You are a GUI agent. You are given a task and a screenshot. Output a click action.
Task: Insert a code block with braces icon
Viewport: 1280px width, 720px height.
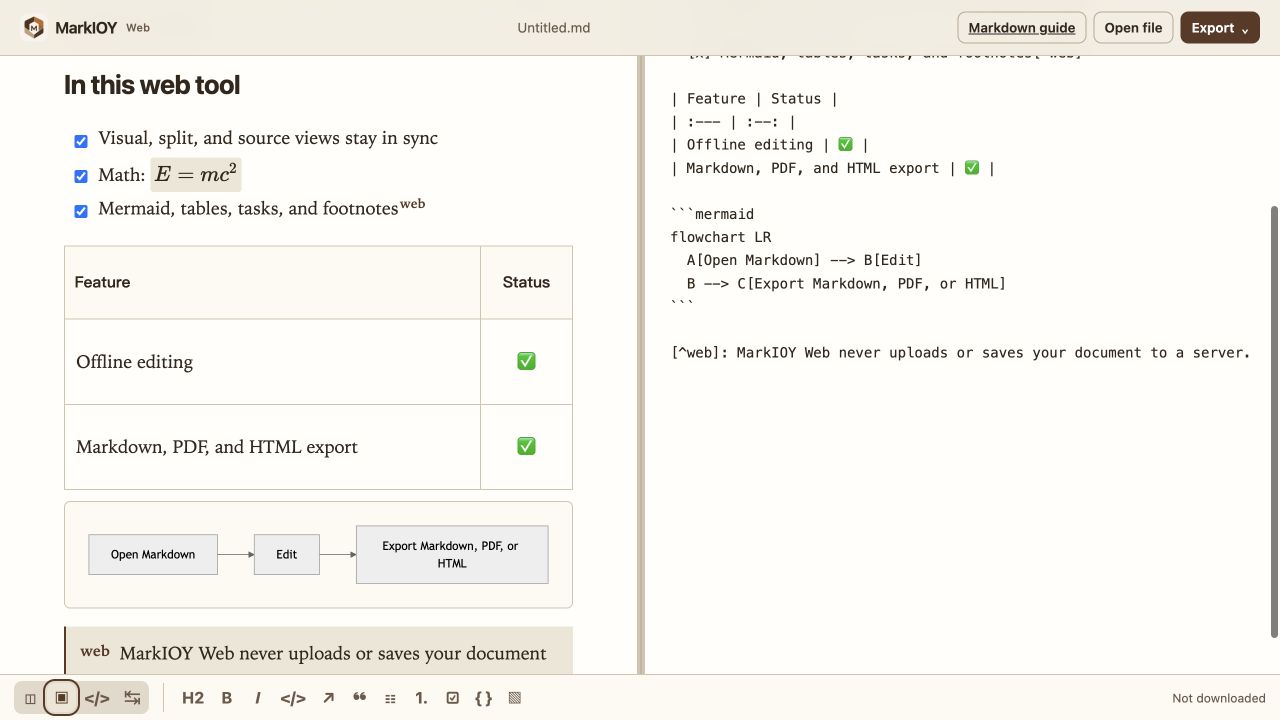tap(484, 698)
